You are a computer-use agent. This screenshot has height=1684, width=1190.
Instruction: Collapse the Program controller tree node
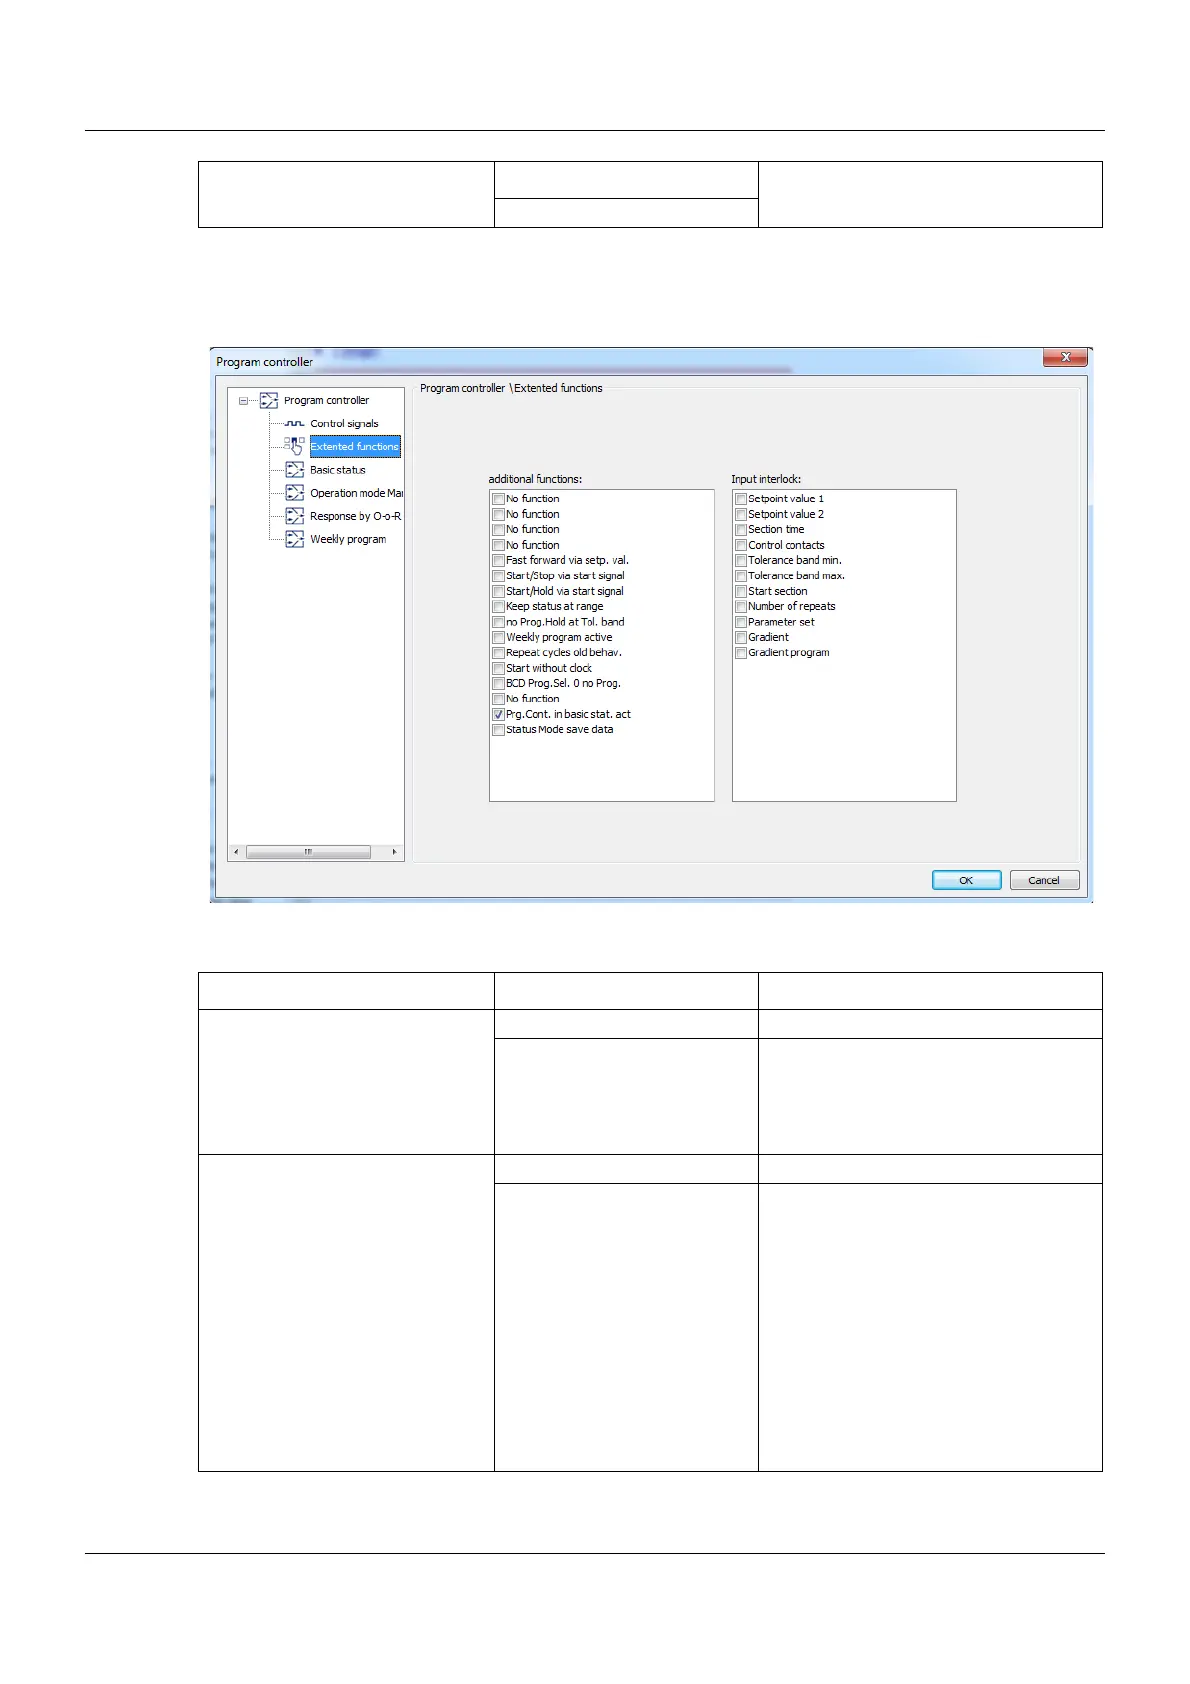click(x=243, y=401)
